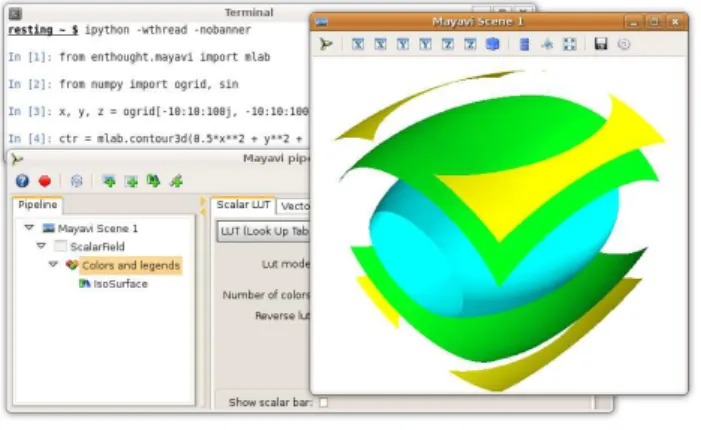701x430 pixels.
Task: Click the lower orange splitter arrow beside the Pipeline tab
Action: pyautogui.click(x=203, y=212)
